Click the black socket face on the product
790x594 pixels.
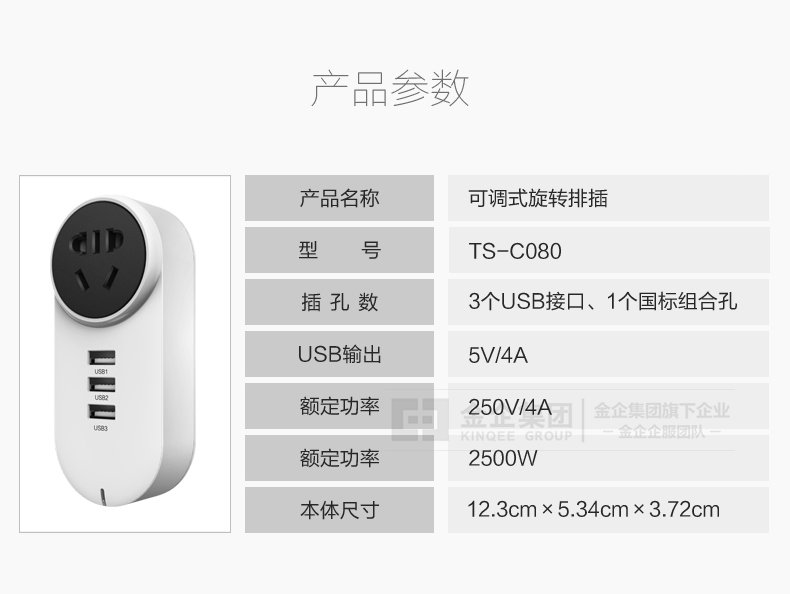(x=99, y=260)
